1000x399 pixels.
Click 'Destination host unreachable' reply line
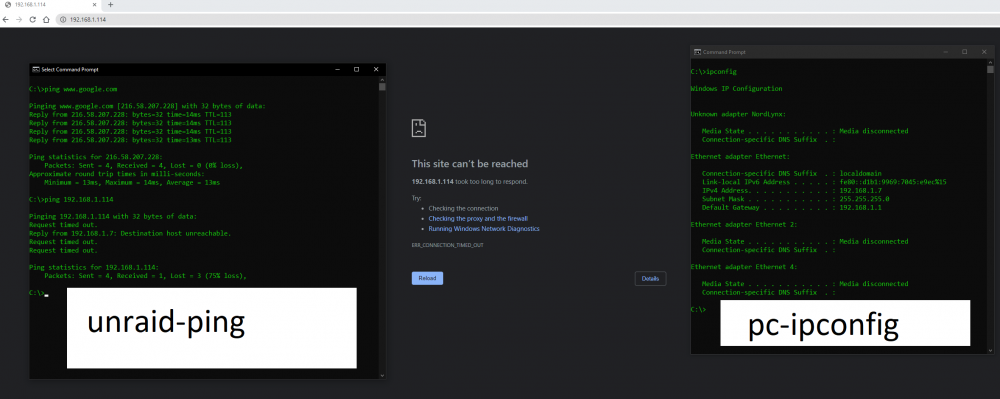point(130,233)
